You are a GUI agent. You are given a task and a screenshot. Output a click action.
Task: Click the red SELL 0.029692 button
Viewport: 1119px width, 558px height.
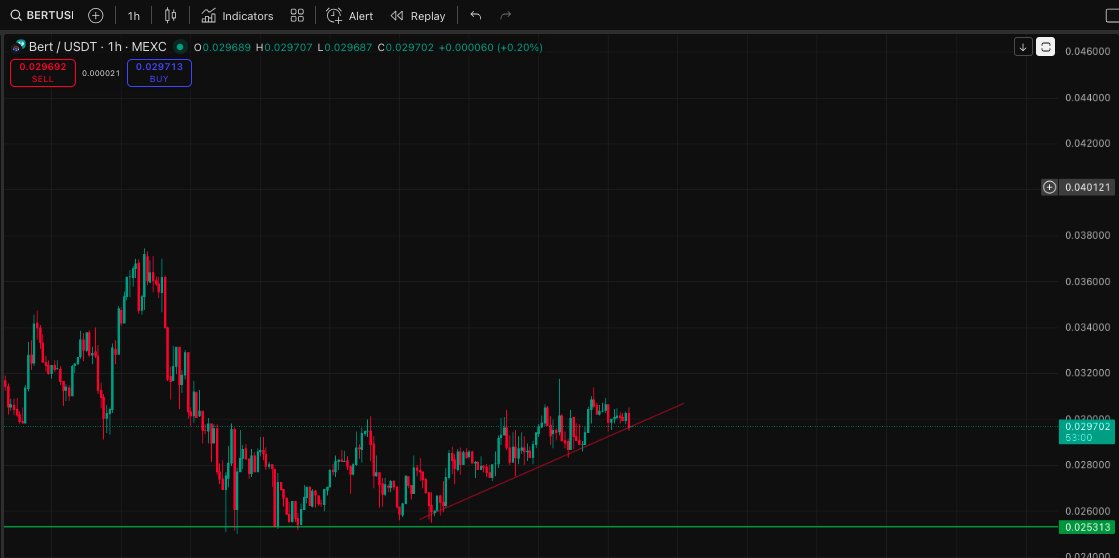43,73
